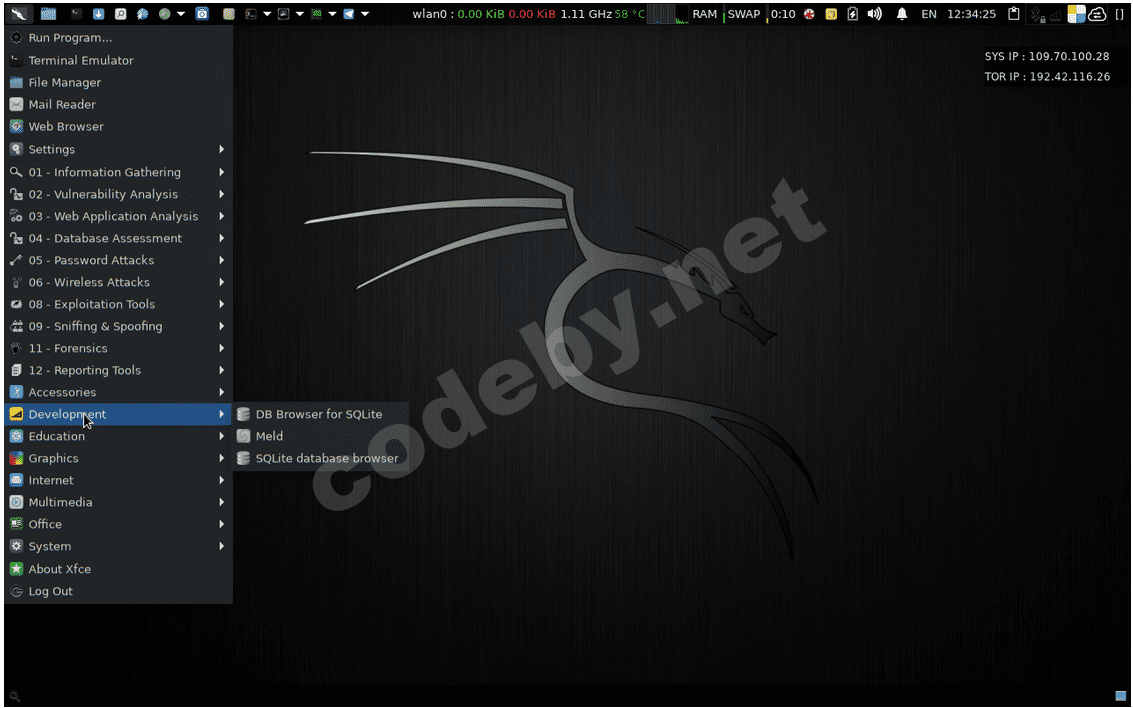Open the dropdown arrow beside the green globe
The height and width of the screenshot is (708, 1133).
[181, 14]
